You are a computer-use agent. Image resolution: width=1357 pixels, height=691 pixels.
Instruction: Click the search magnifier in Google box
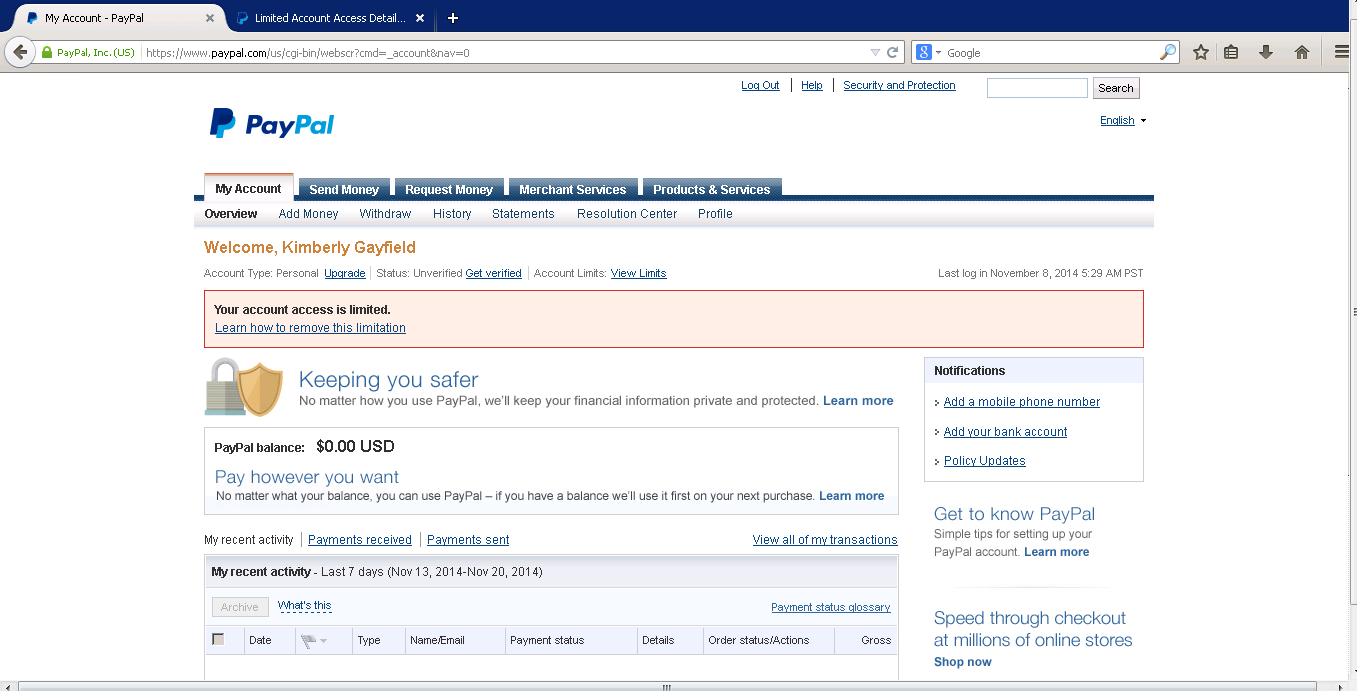click(1168, 52)
